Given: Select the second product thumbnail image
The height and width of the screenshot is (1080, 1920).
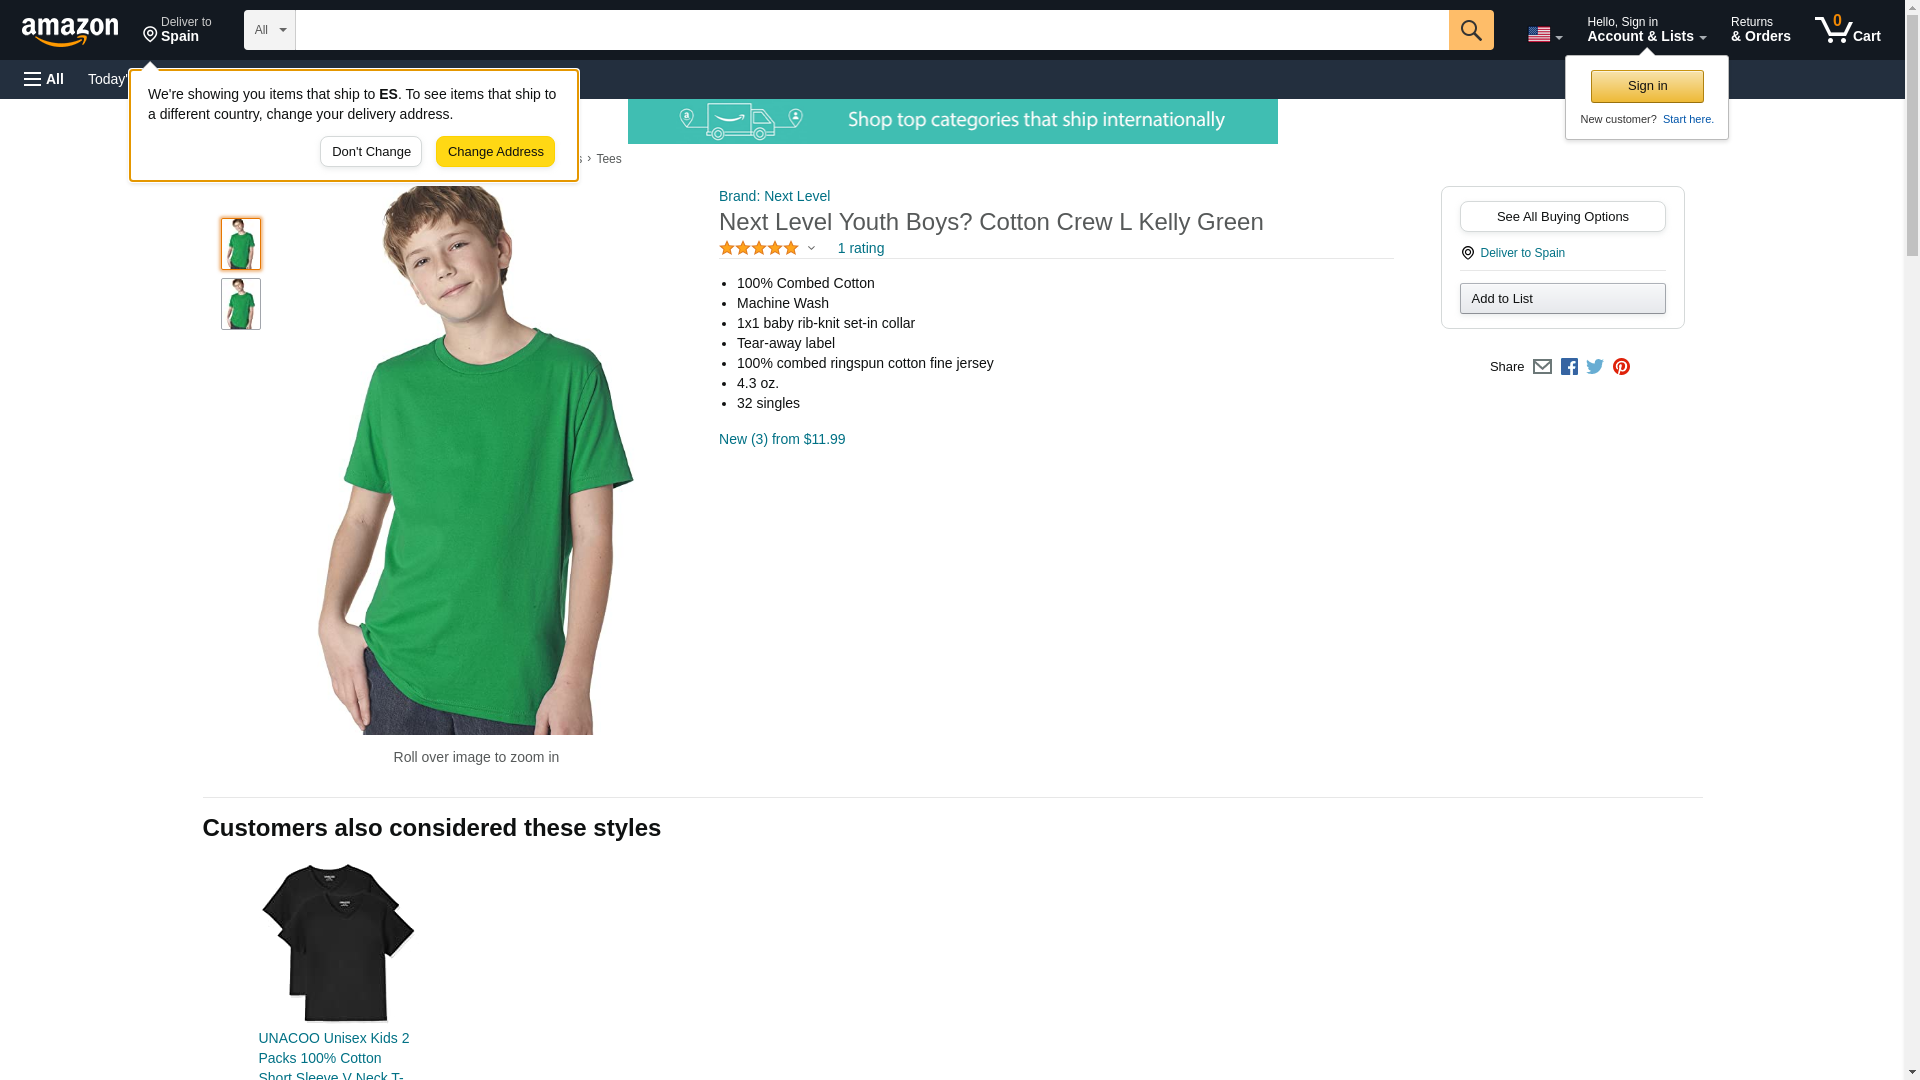Looking at the screenshot, I should (x=241, y=304).
